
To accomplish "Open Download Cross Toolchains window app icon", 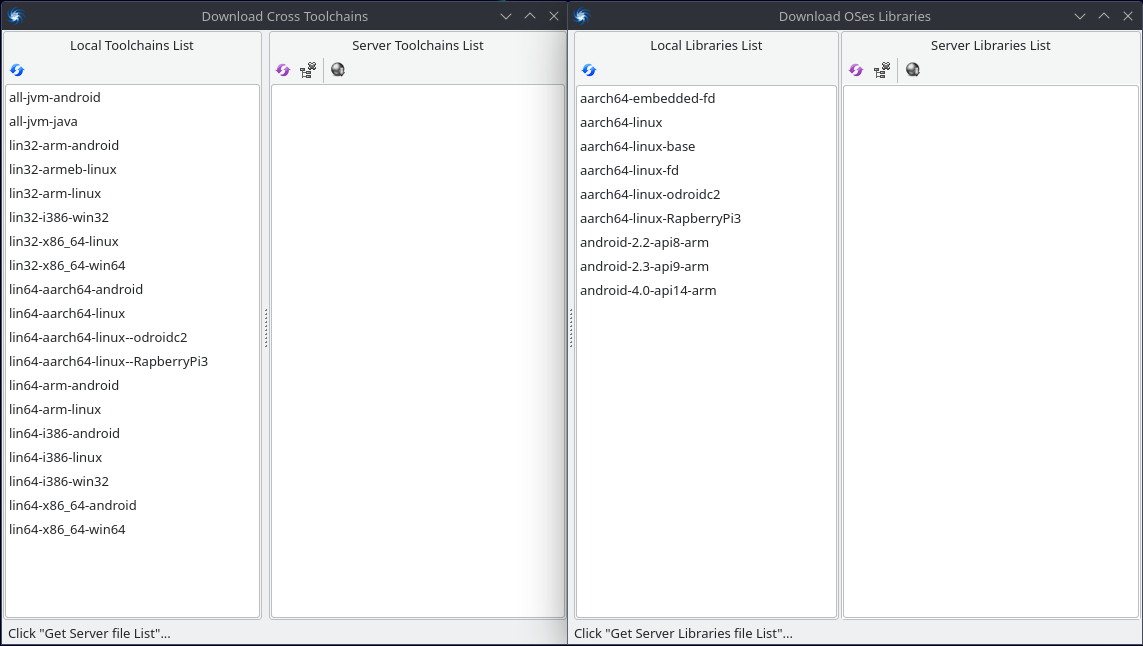I will click(16, 16).
